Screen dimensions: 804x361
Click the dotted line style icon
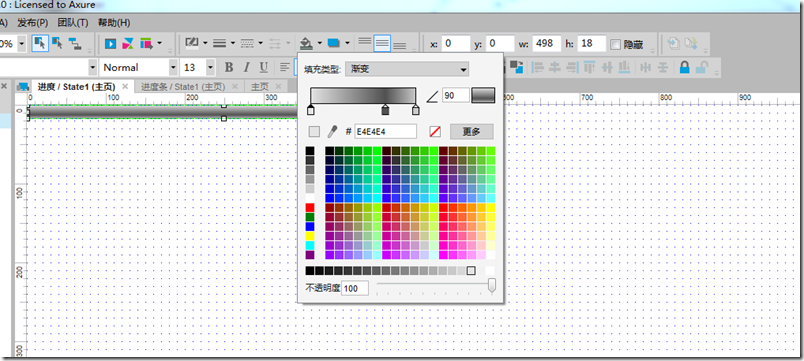point(247,44)
